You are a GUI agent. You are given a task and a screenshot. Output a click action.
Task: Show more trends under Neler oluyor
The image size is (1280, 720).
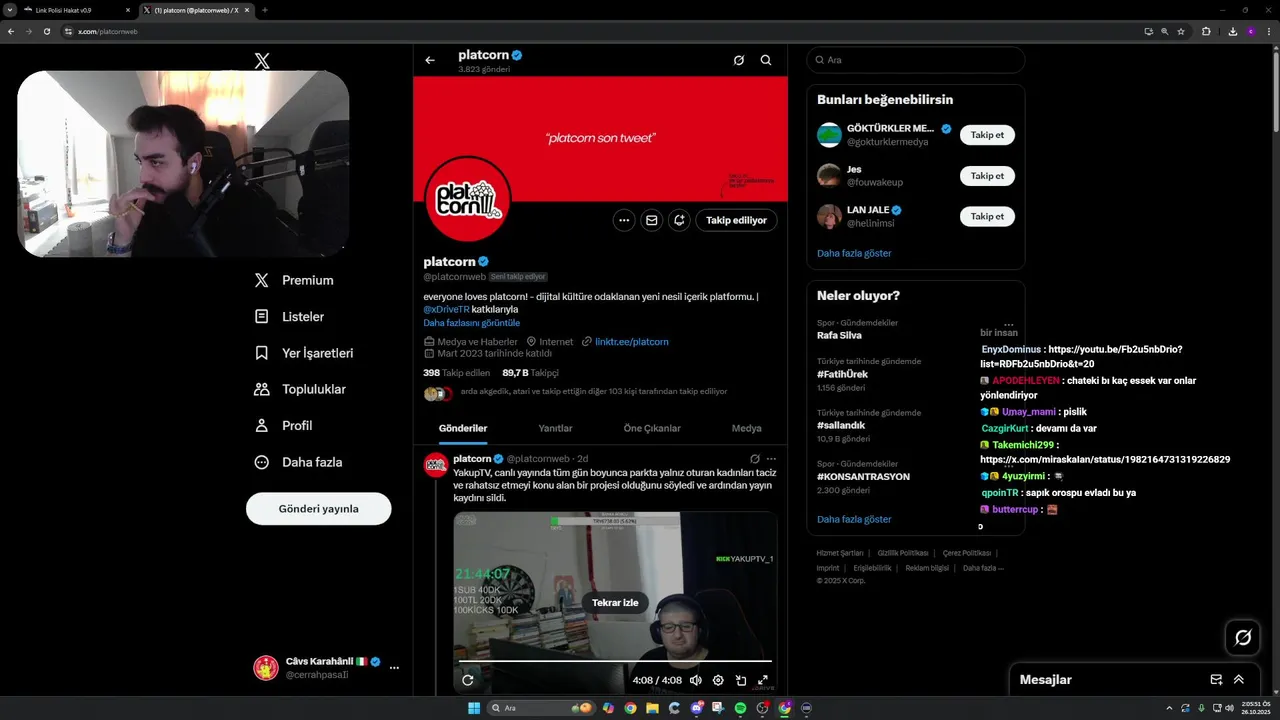(x=854, y=519)
